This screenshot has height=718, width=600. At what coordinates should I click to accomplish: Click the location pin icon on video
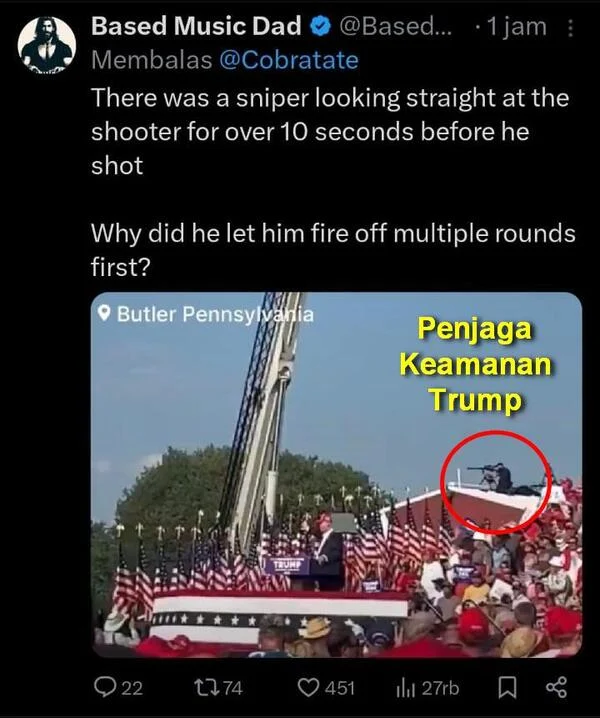[105, 314]
